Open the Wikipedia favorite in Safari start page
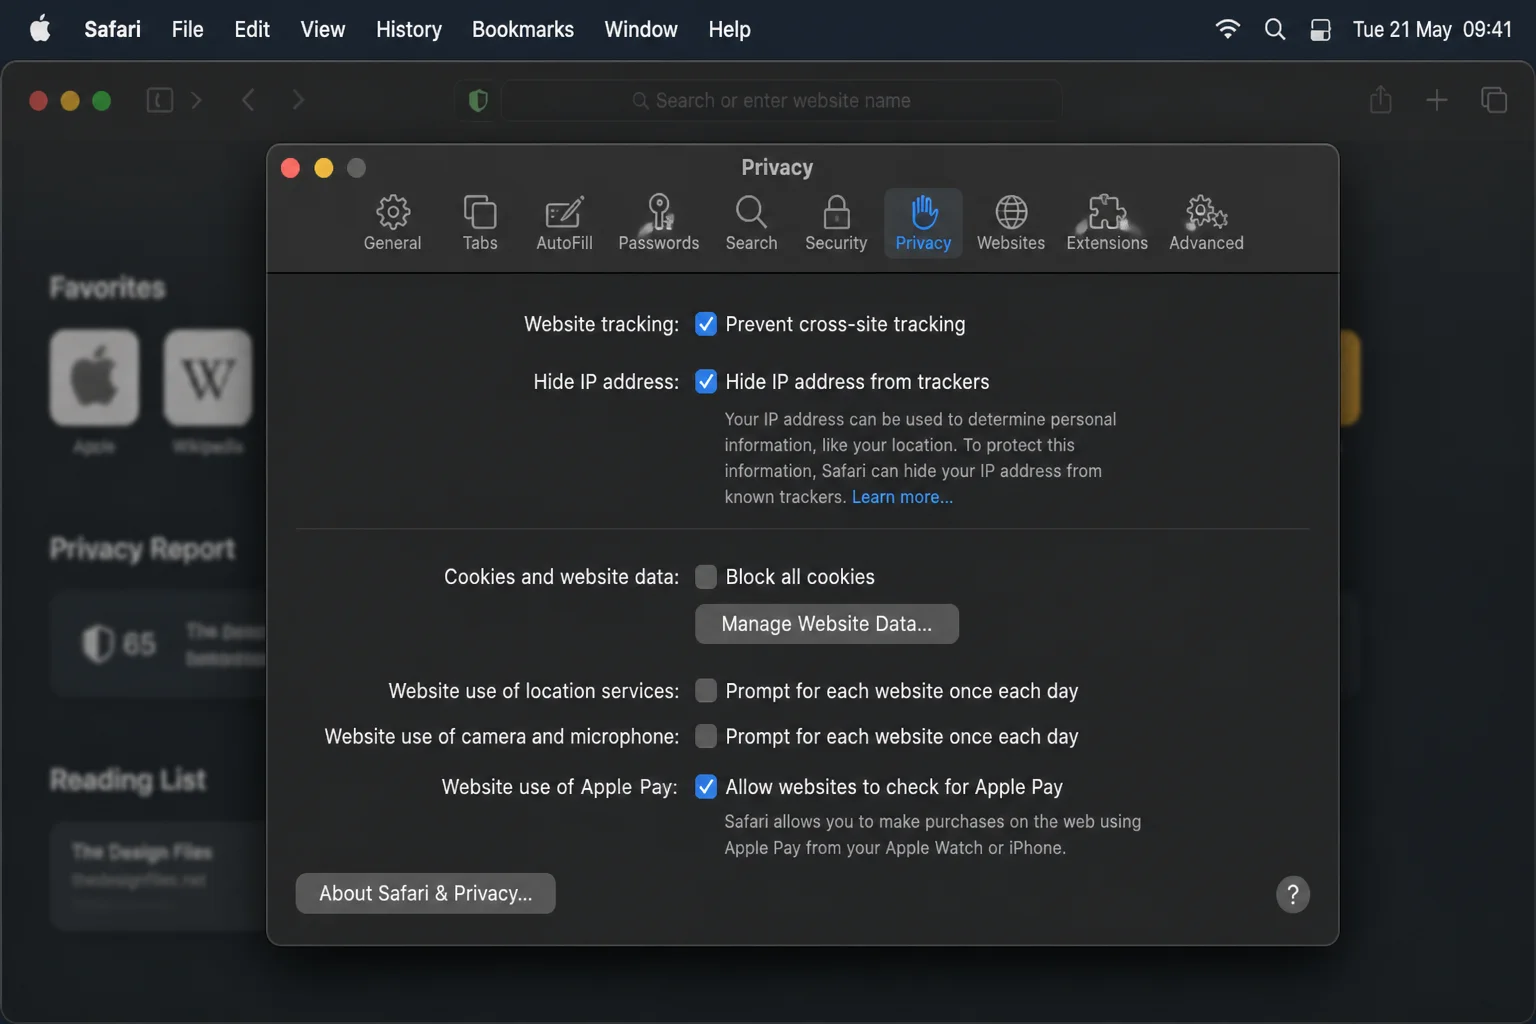 (208, 378)
